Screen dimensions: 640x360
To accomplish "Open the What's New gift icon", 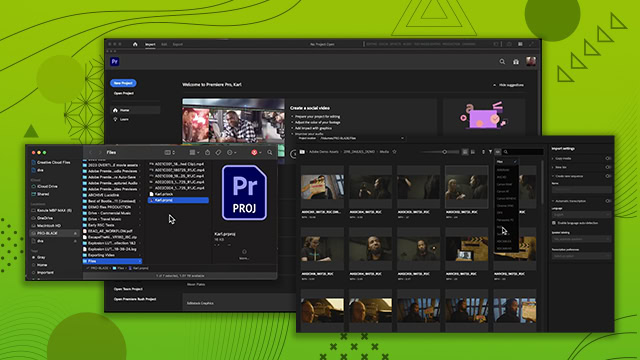I will pyautogui.click(x=516, y=62).
